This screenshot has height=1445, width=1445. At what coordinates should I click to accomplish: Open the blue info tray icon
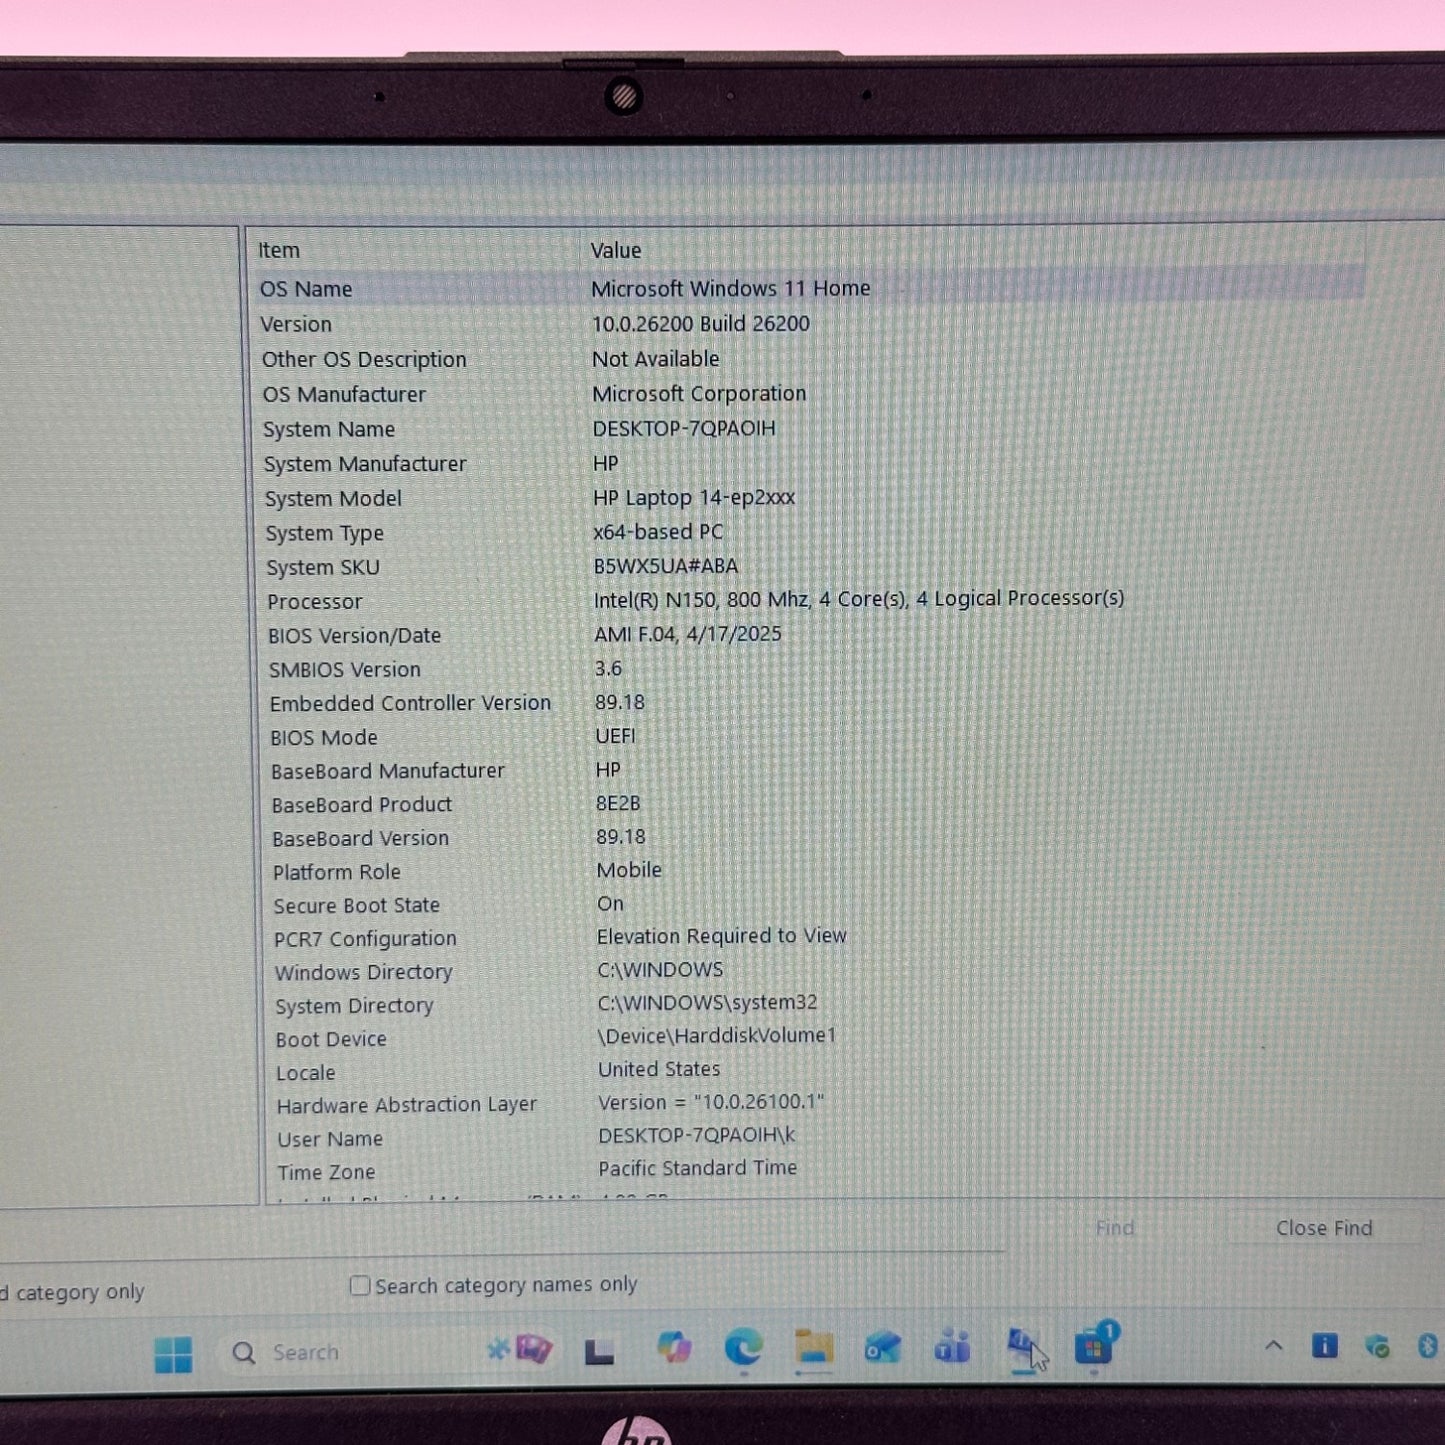[x=1324, y=1346]
